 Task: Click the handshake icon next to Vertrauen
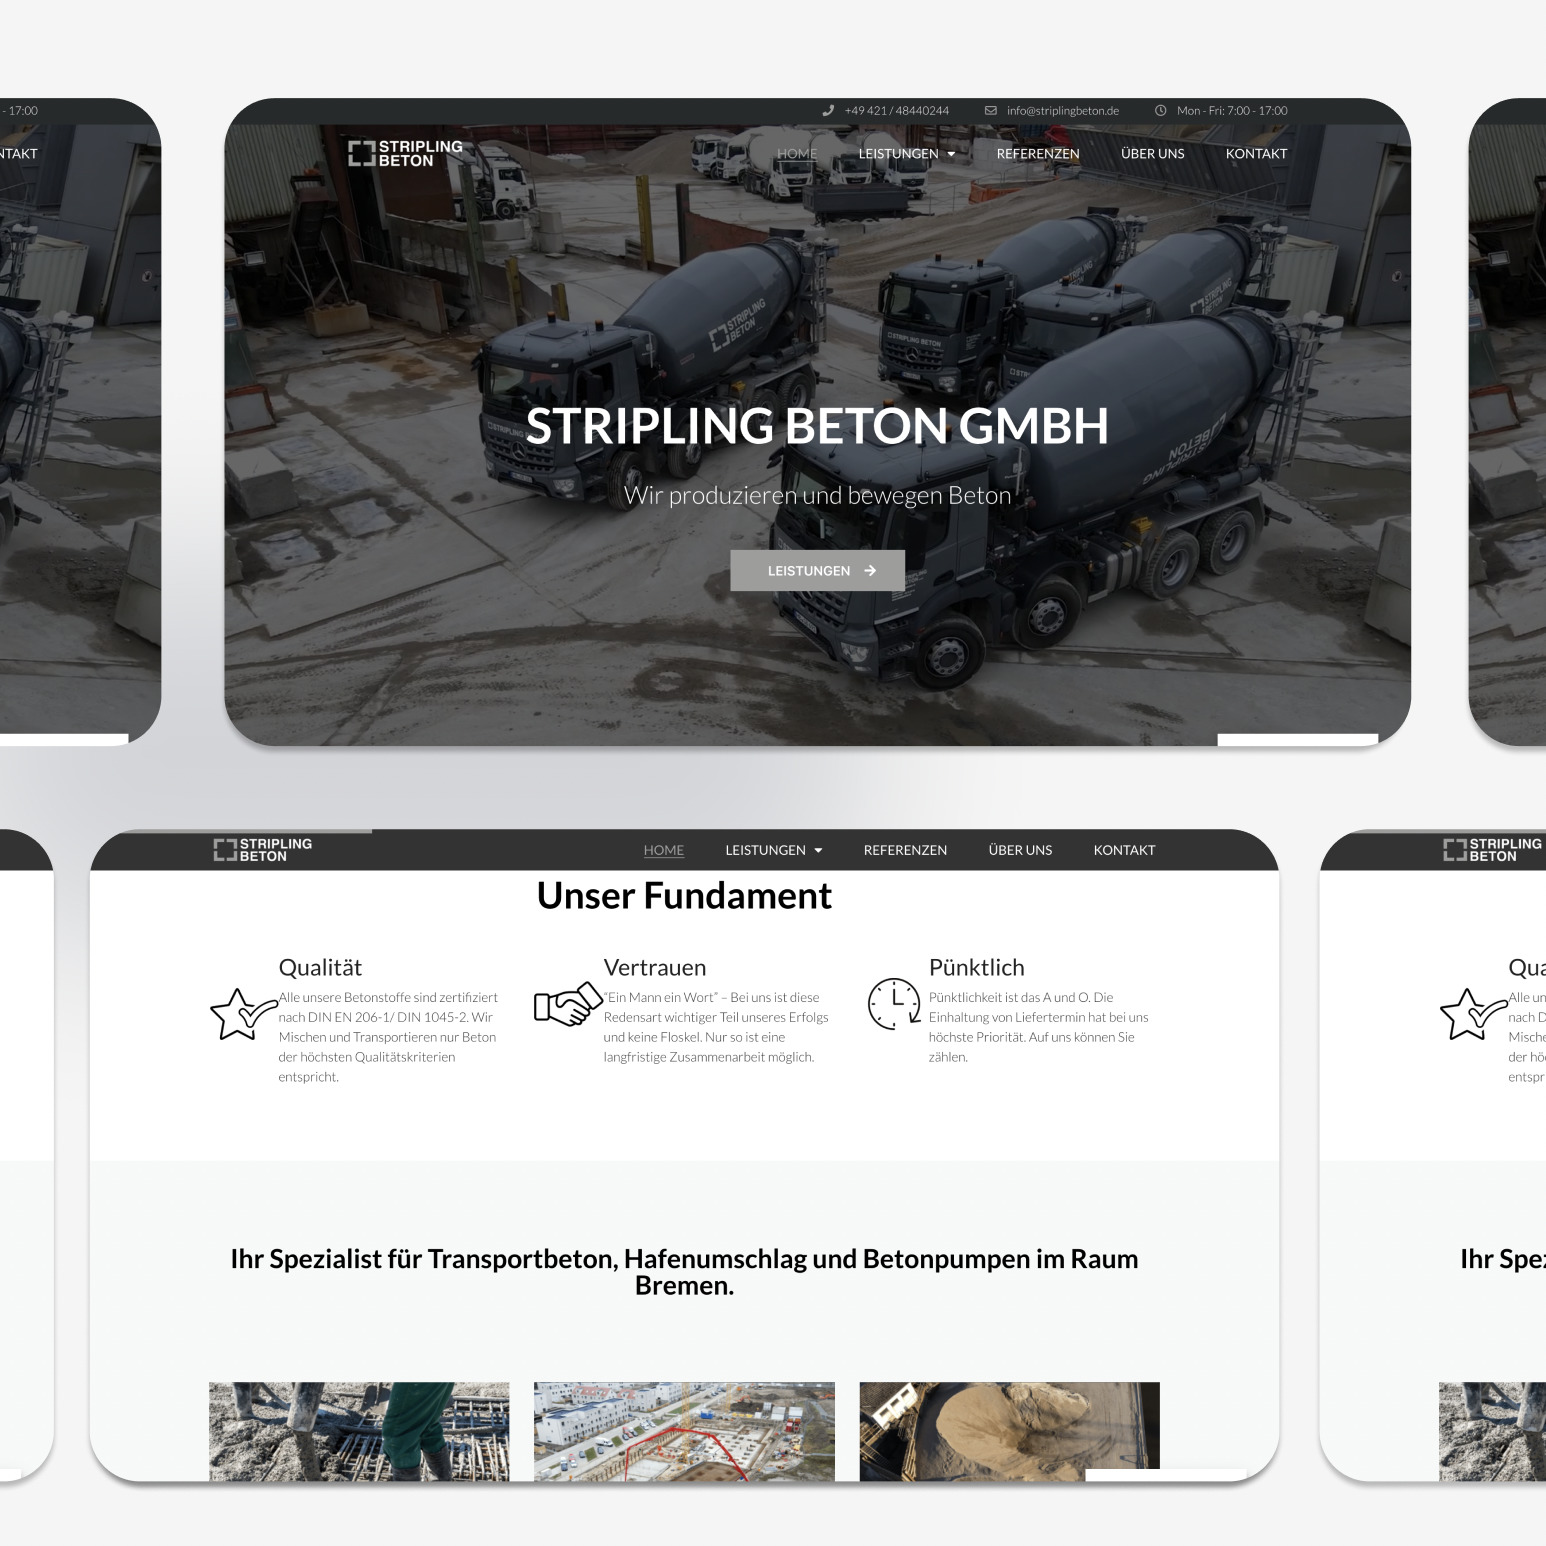coord(568,1004)
